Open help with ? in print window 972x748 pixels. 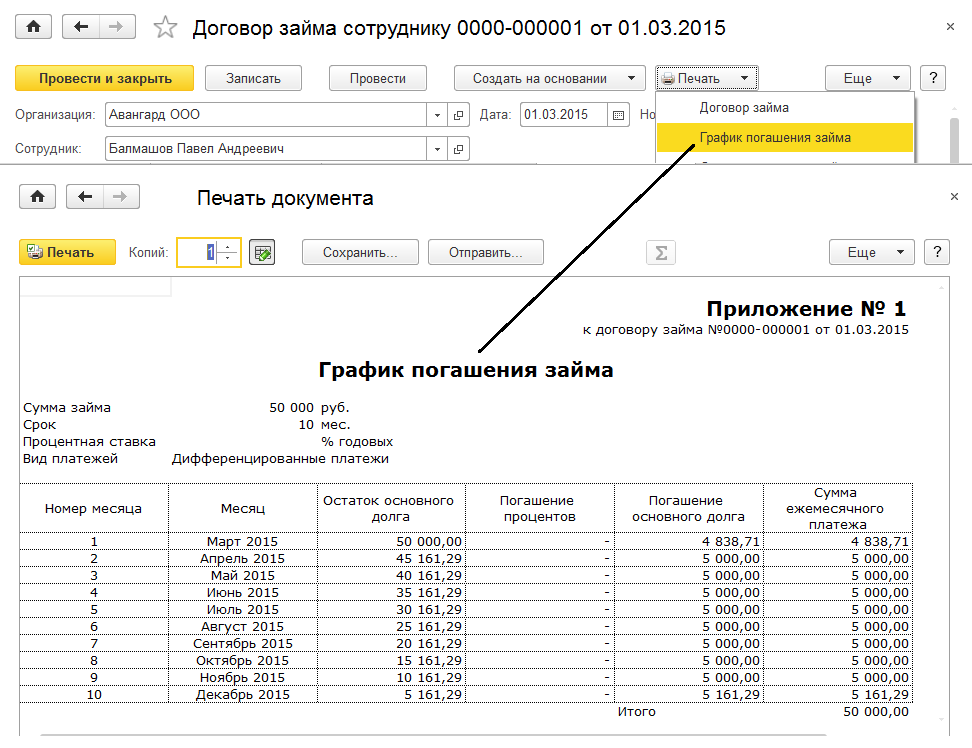pyautogui.click(x=936, y=253)
